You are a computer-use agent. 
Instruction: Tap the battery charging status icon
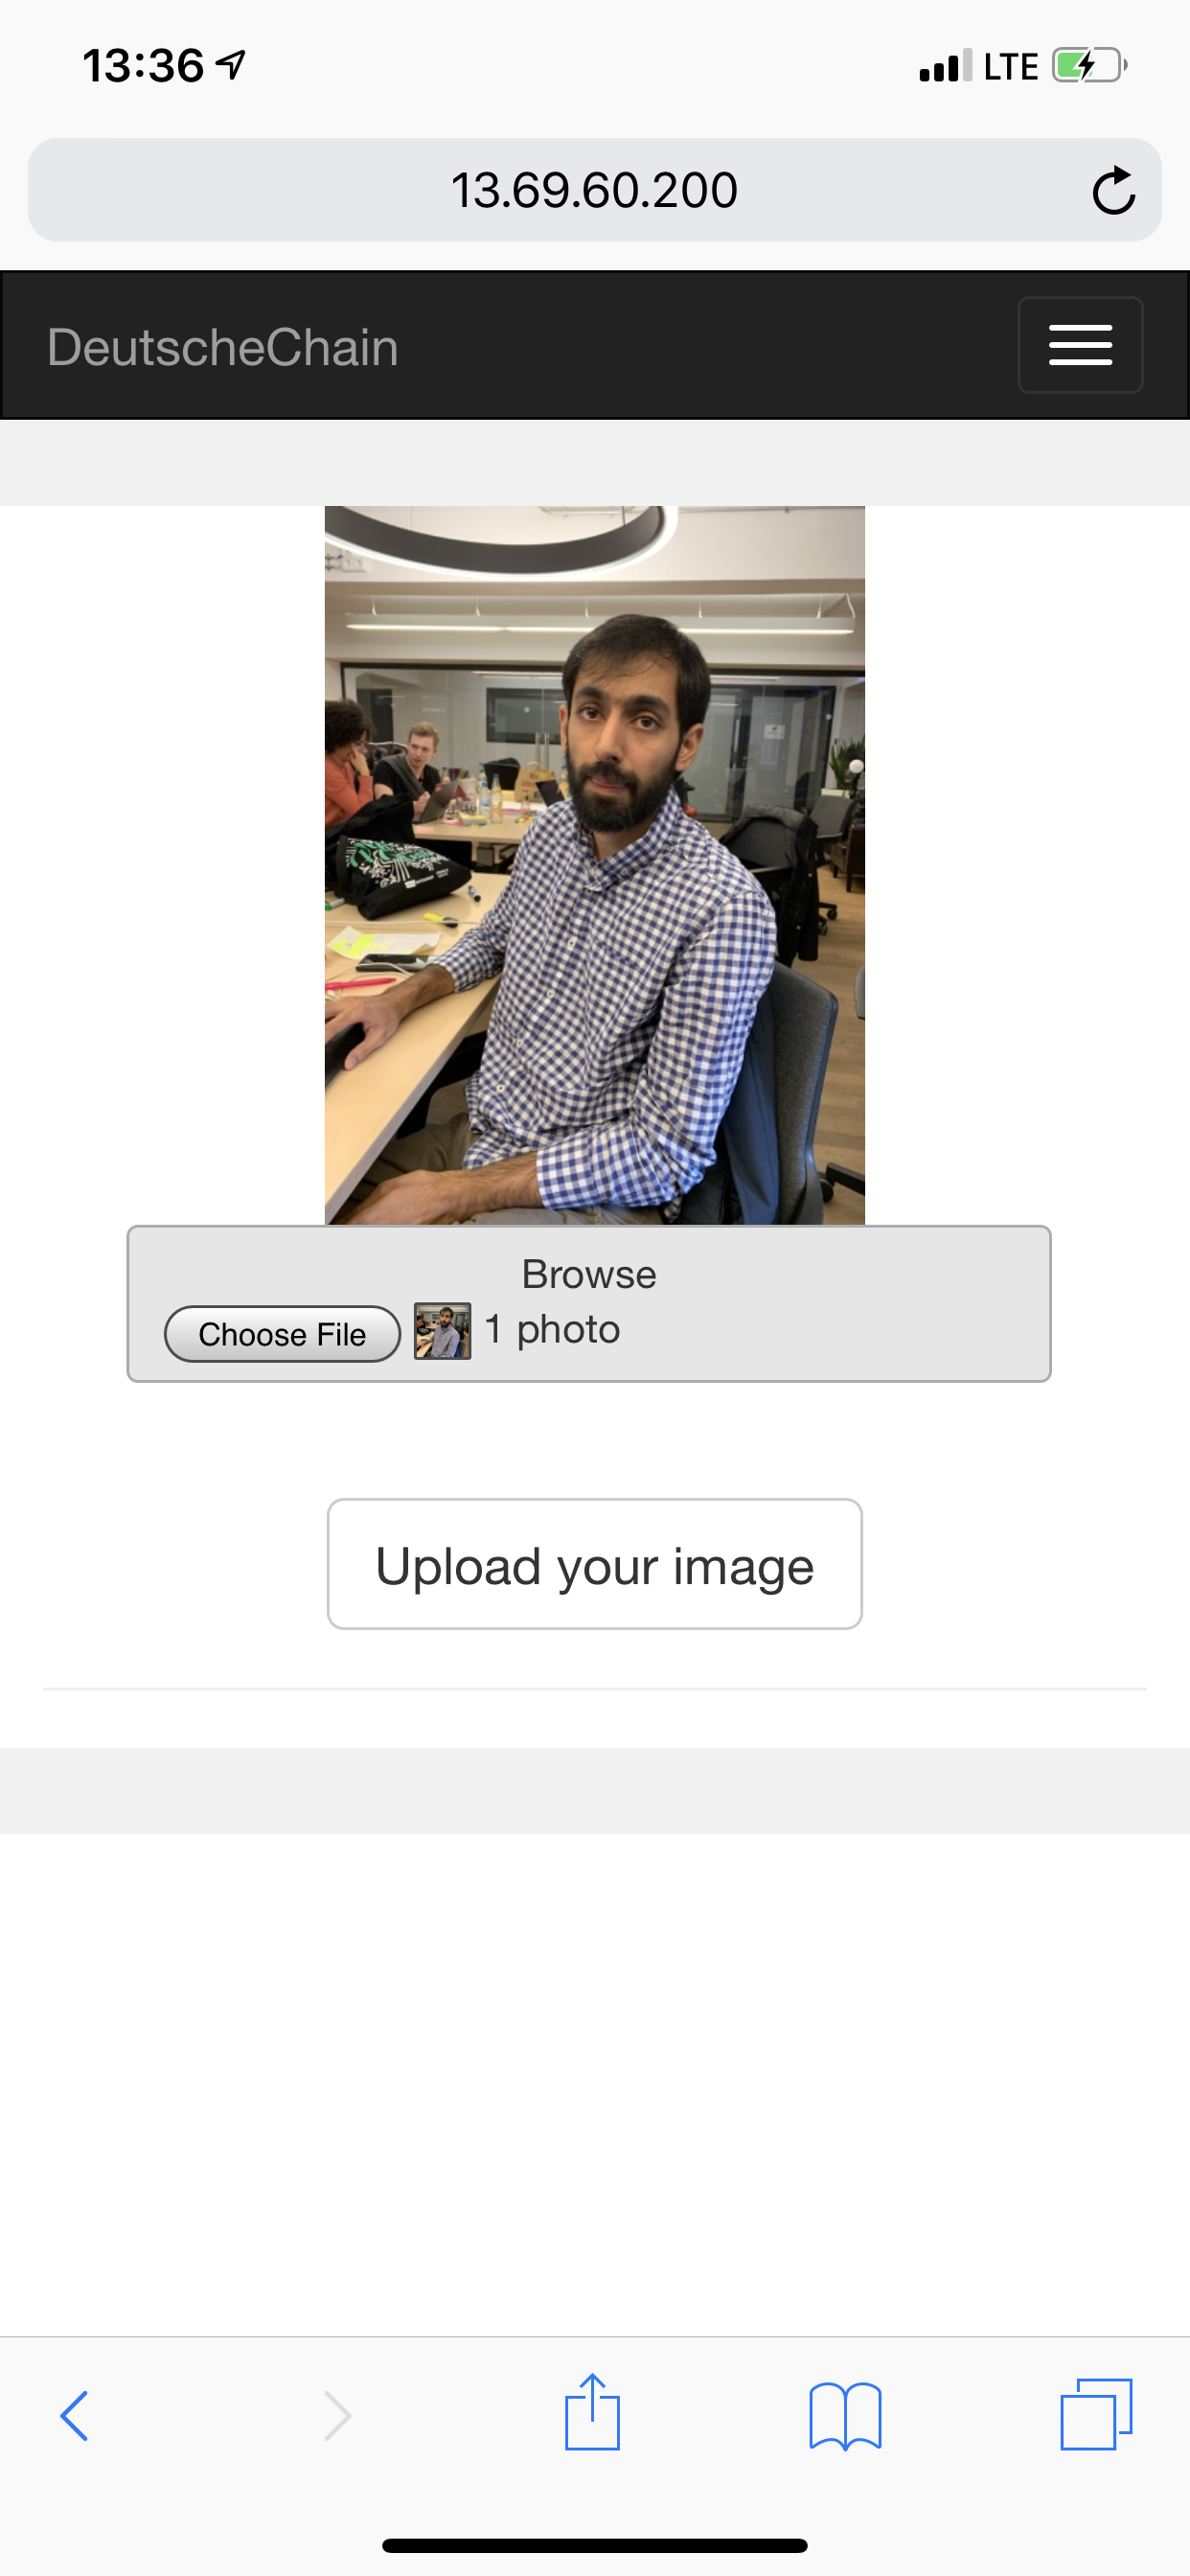pos(1089,66)
